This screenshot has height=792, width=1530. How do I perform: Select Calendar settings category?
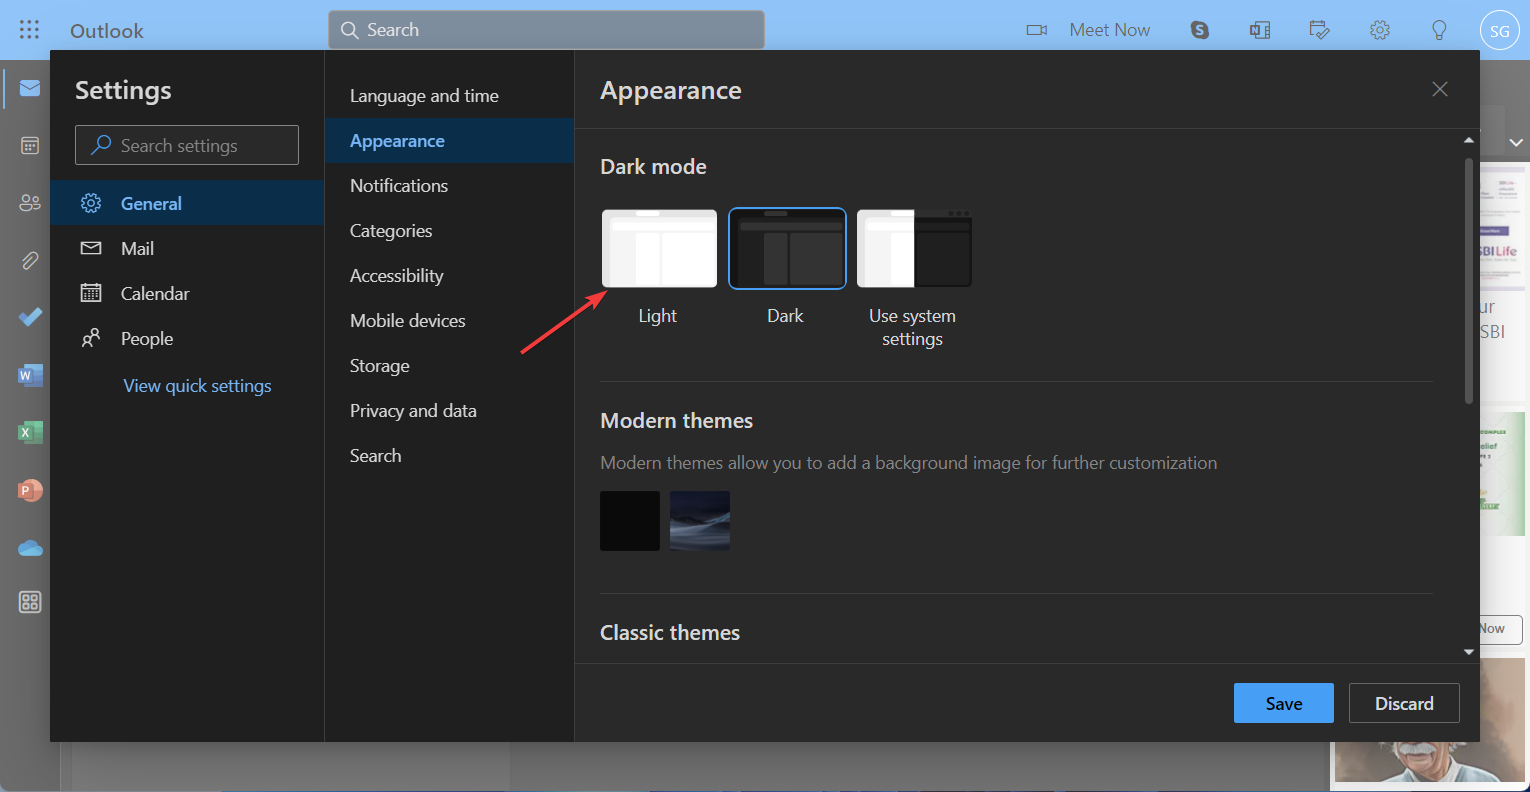(x=187, y=293)
